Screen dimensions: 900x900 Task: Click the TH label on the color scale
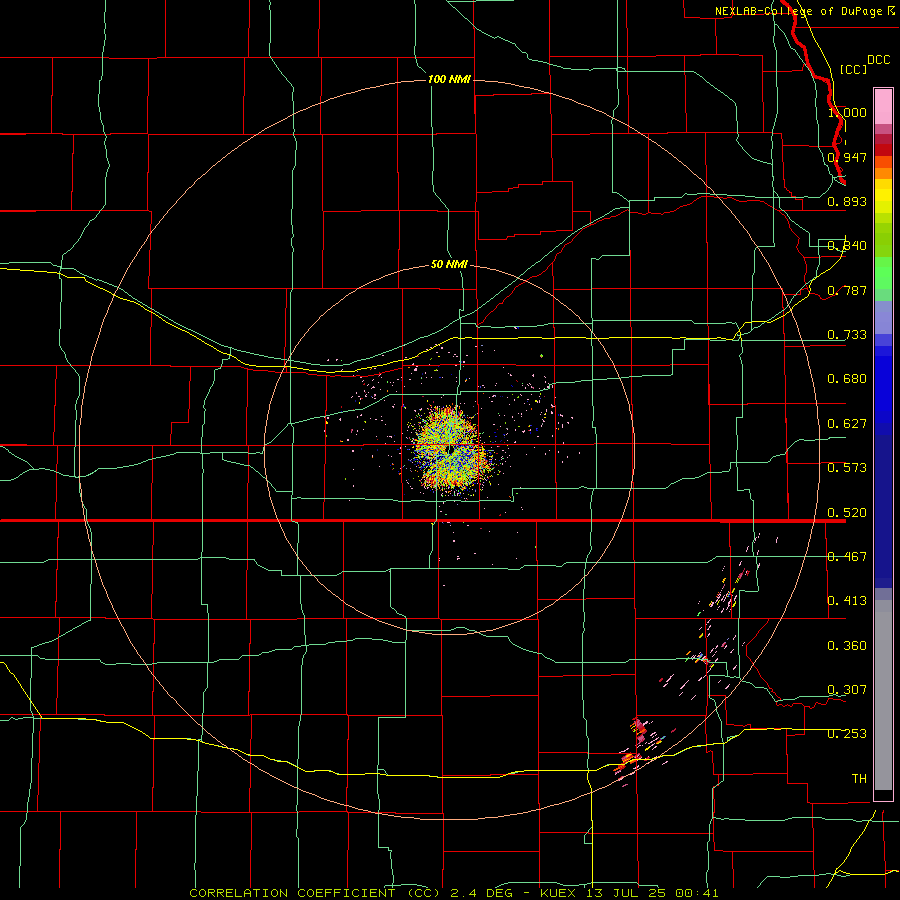pos(859,779)
